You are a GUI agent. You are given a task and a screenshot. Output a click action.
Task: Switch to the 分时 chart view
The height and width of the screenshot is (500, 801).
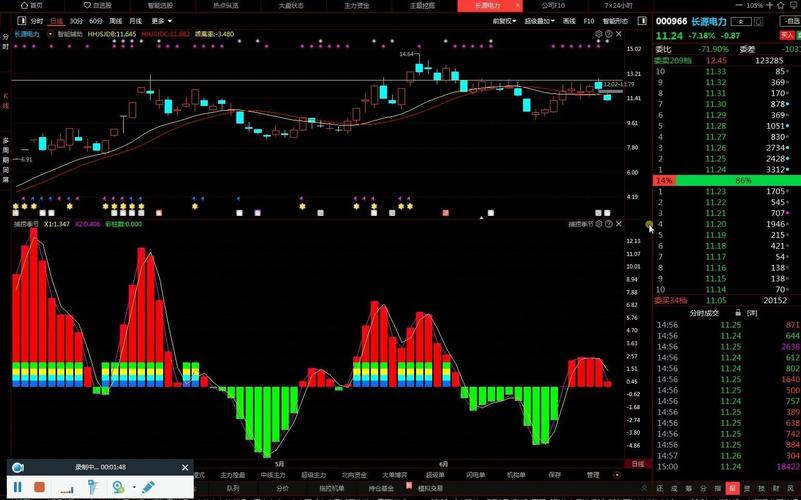[x=35, y=20]
